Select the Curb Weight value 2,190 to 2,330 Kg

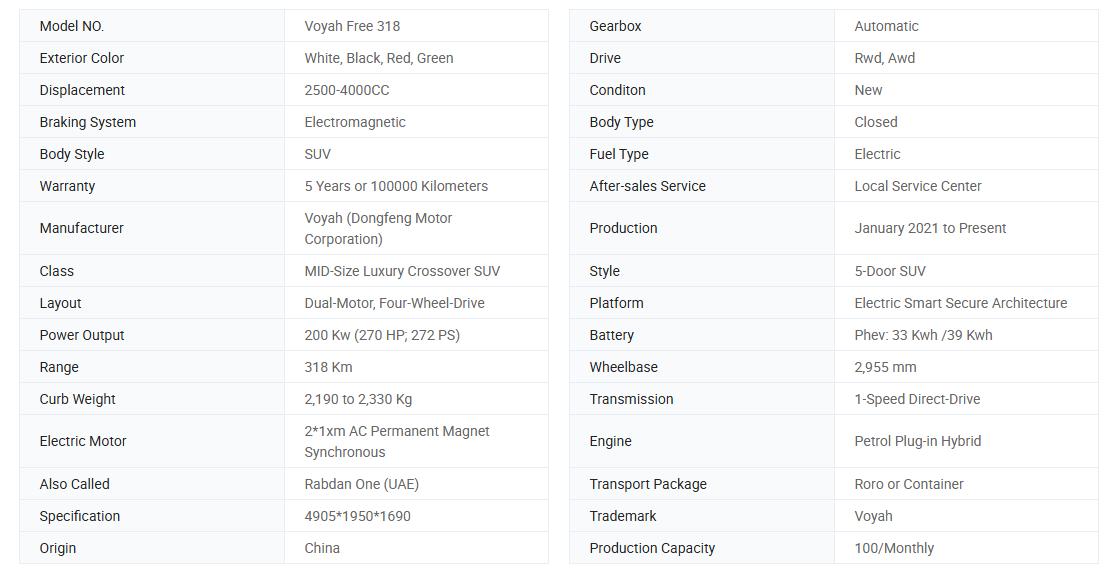358,399
